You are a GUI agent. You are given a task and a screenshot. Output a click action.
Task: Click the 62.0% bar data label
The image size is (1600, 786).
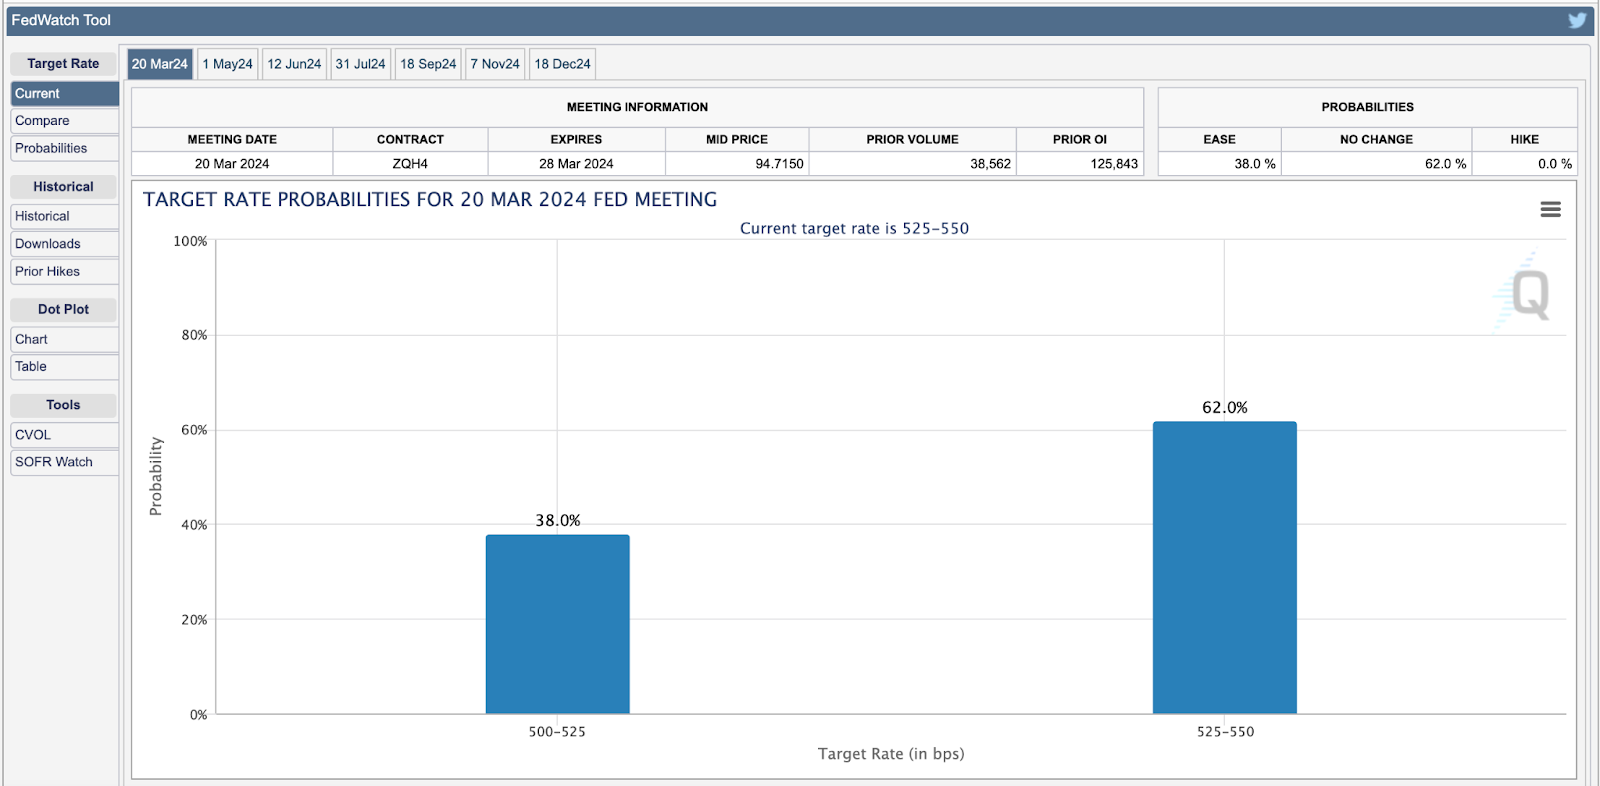tap(1225, 408)
